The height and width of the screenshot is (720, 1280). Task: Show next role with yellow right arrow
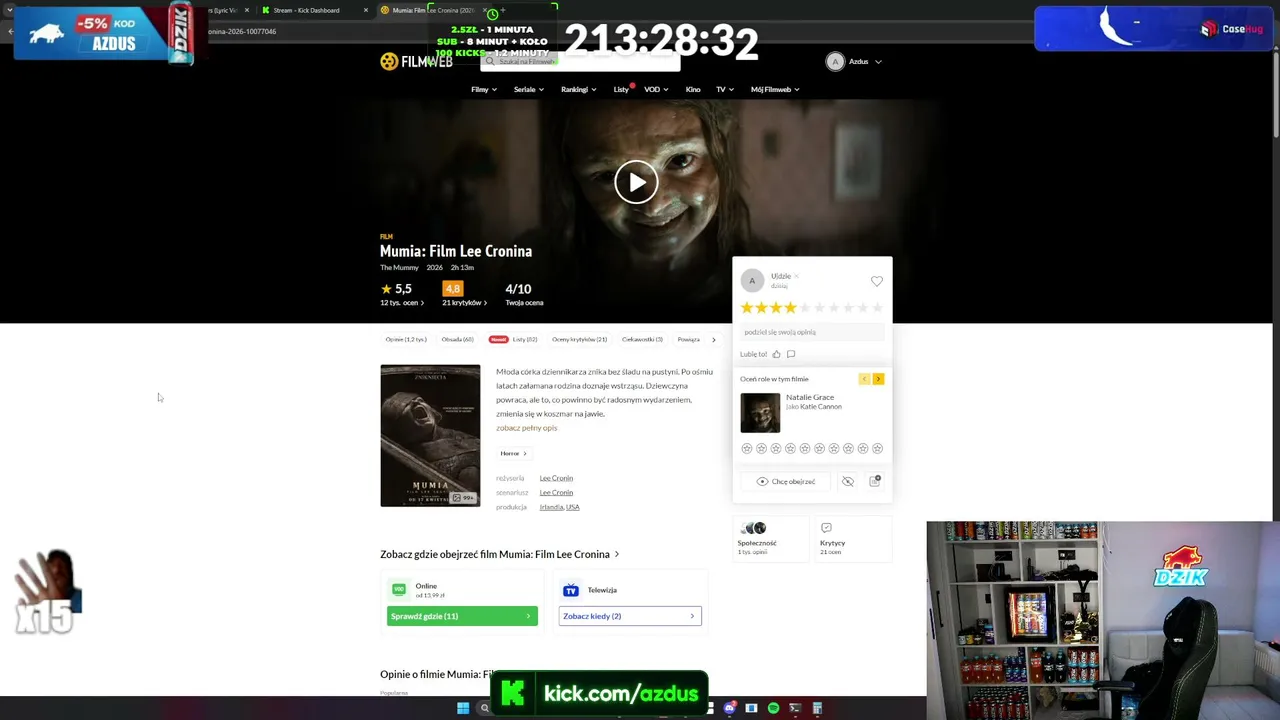pyautogui.click(x=878, y=379)
